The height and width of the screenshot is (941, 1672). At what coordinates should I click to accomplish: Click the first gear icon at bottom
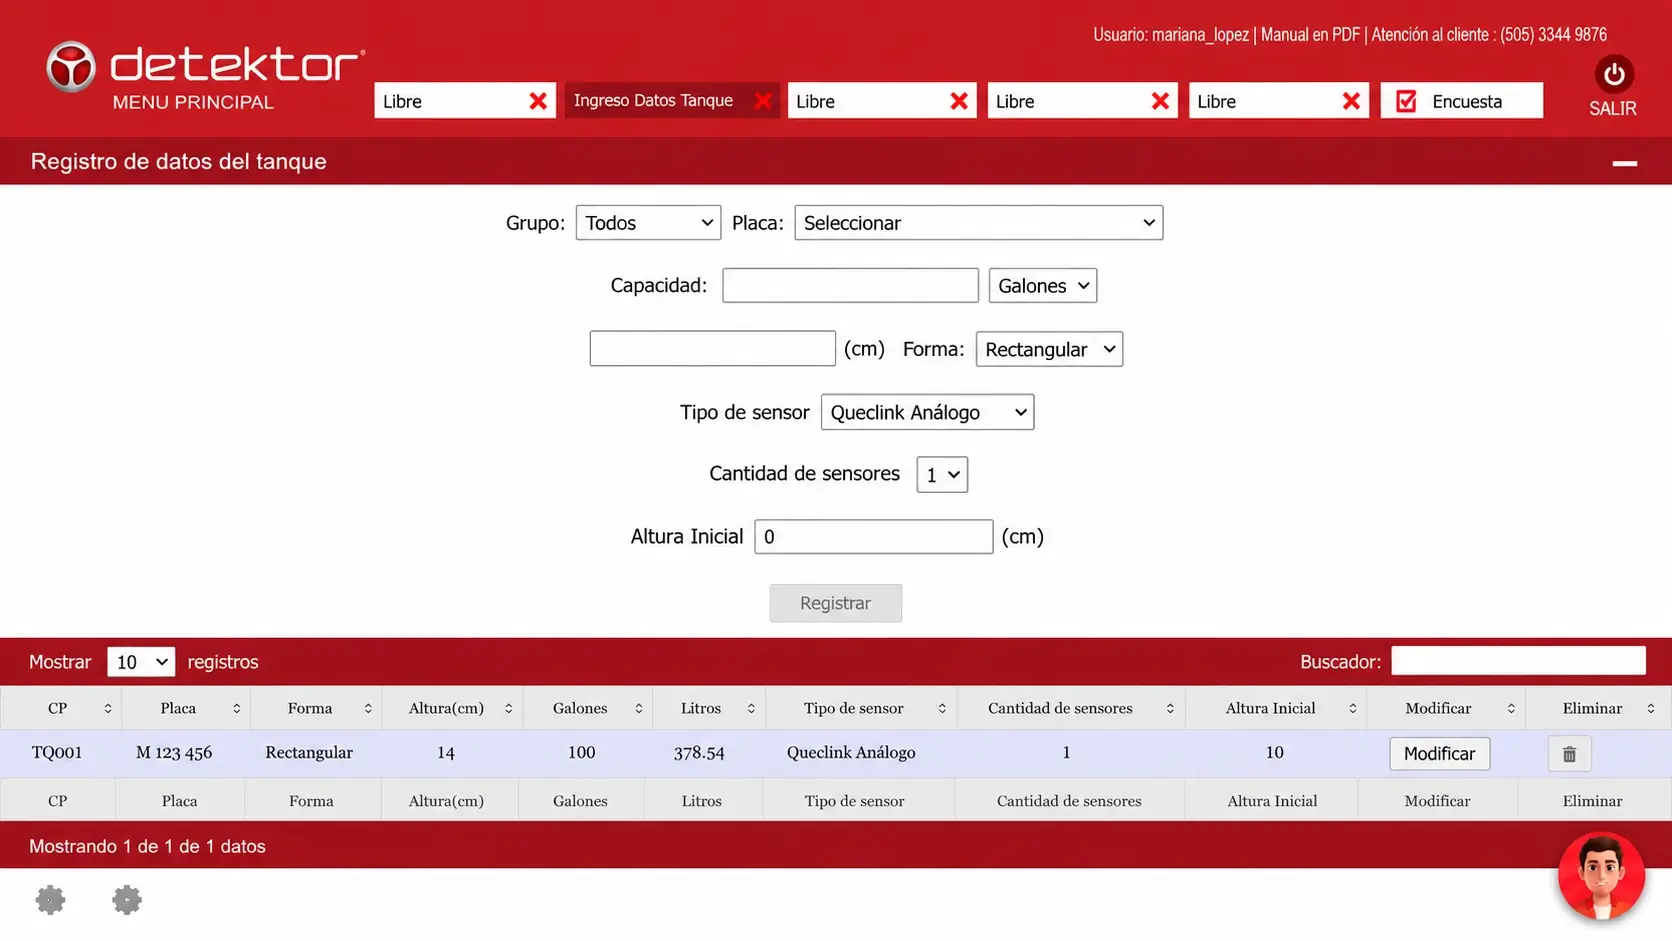[x=51, y=900]
